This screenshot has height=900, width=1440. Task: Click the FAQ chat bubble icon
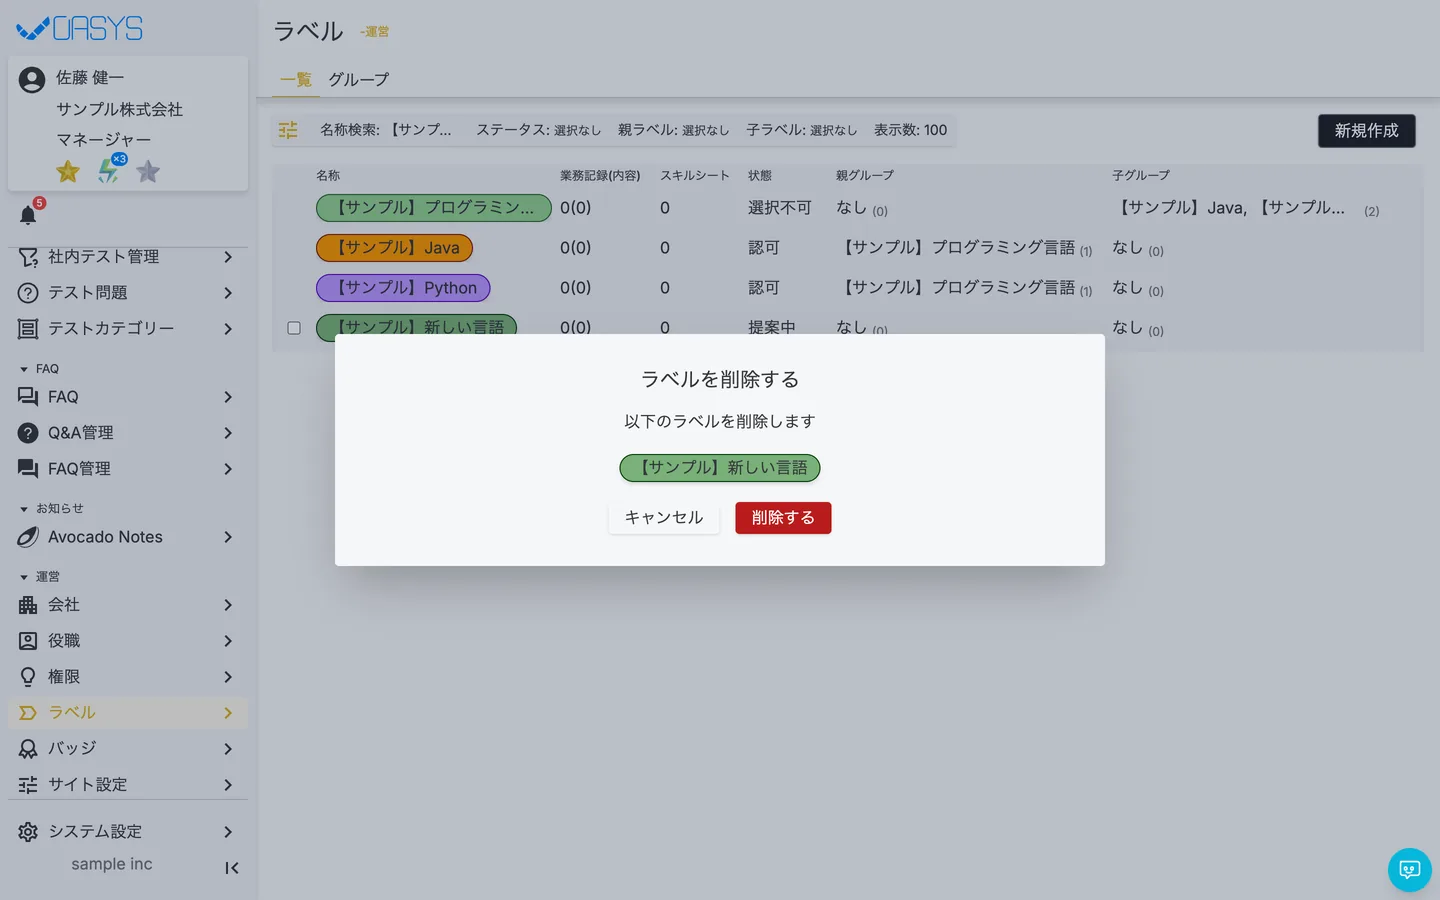click(x=28, y=397)
